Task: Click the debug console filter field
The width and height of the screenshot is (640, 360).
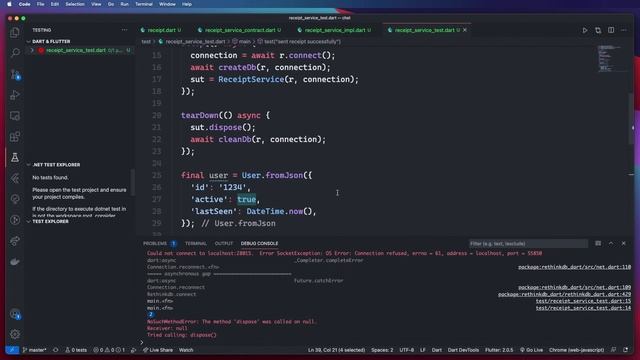Action: (528, 244)
